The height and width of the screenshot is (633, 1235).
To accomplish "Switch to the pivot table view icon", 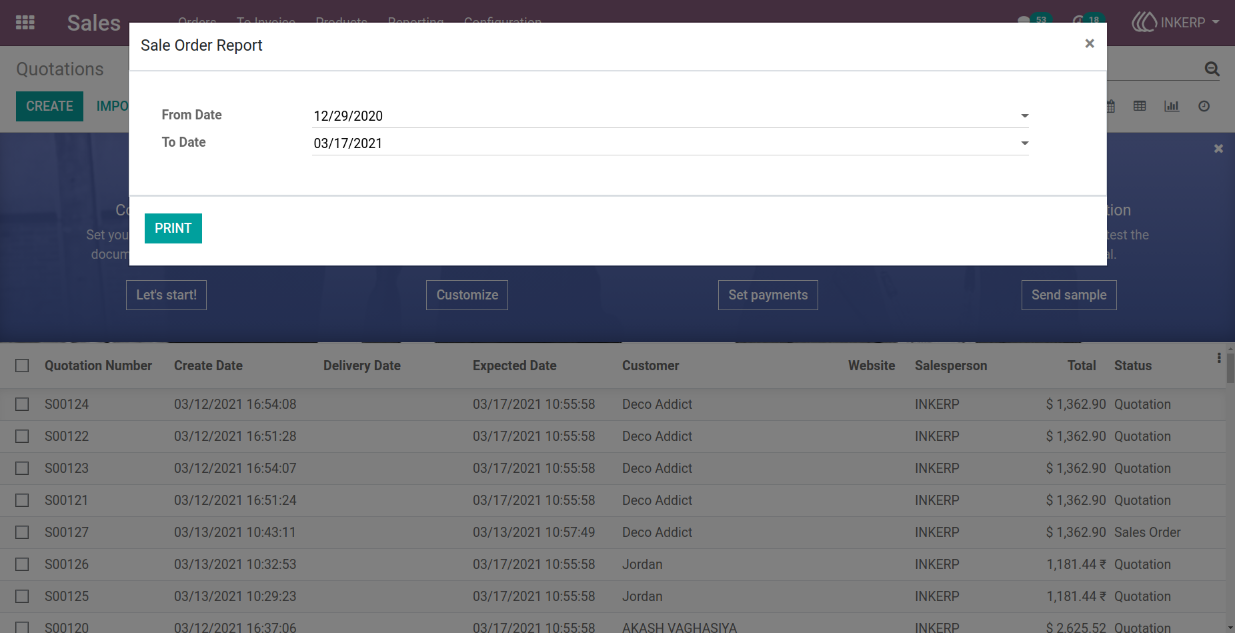I will 1139,106.
